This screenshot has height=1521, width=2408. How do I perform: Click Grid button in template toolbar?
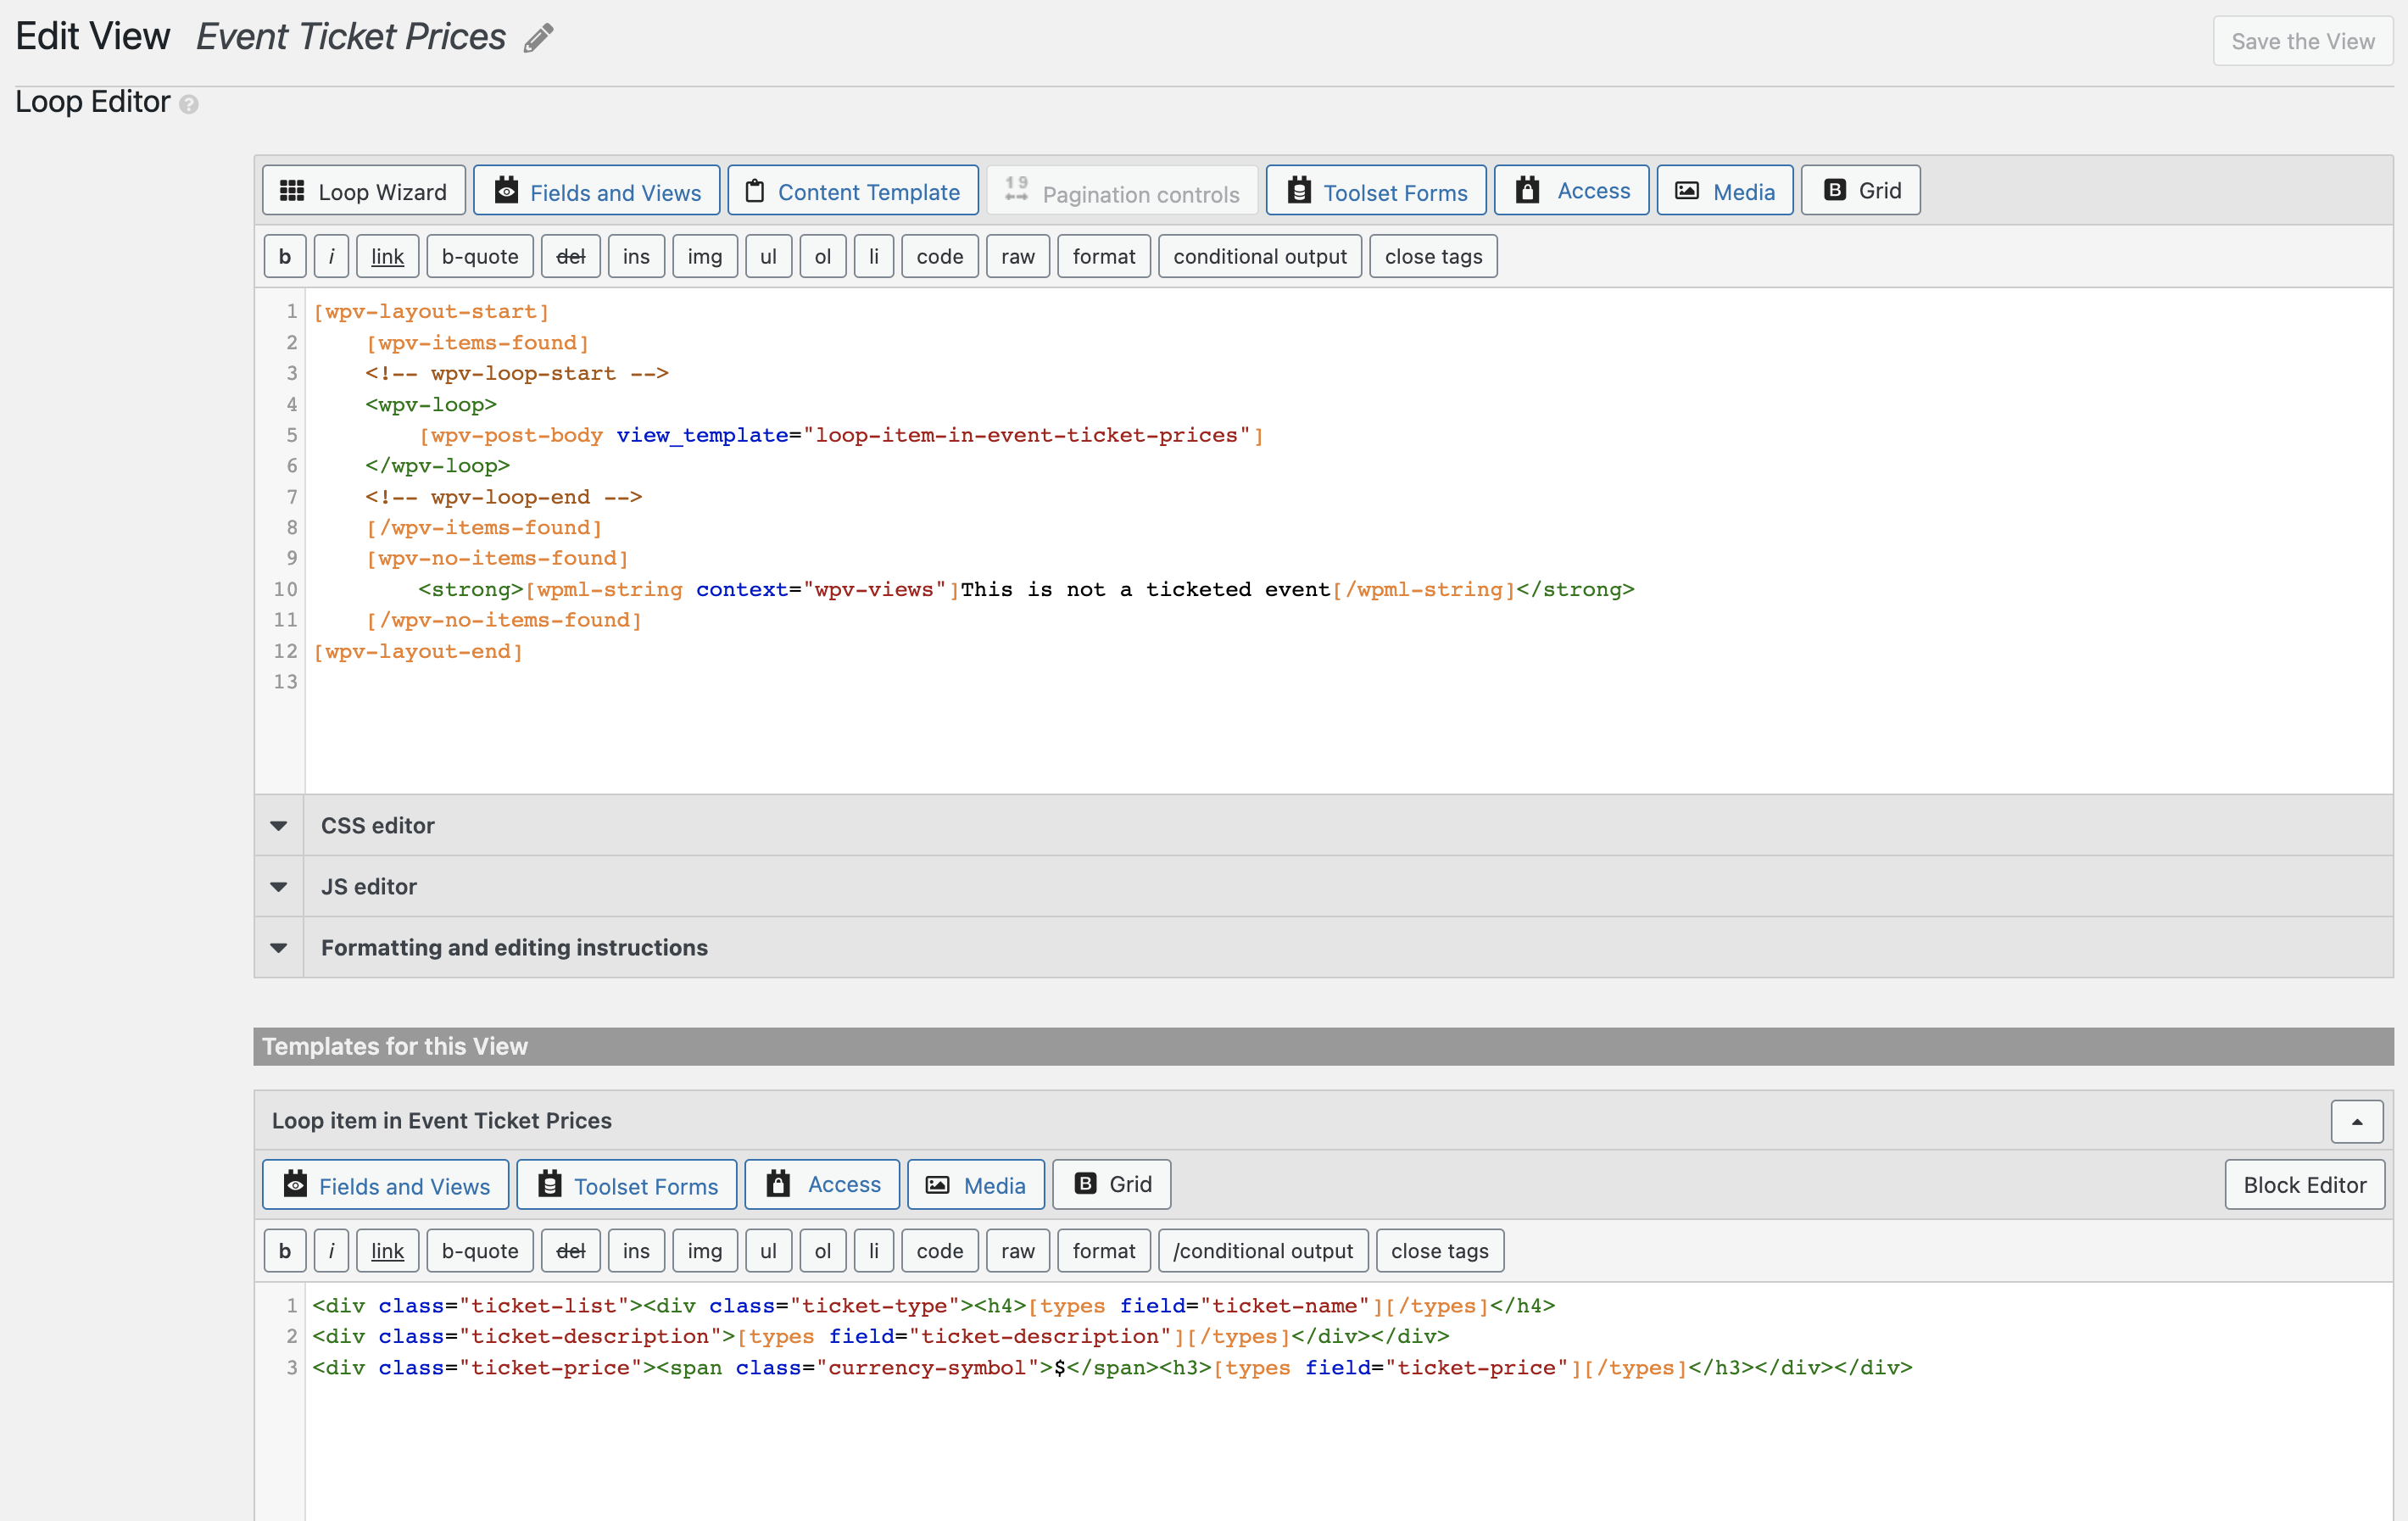click(x=1112, y=1185)
